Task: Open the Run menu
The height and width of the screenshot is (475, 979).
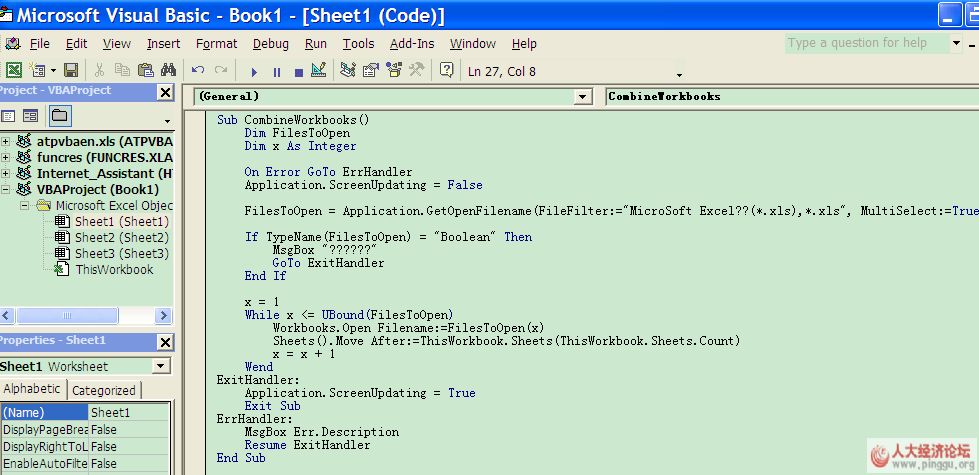Action: [316, 44]
